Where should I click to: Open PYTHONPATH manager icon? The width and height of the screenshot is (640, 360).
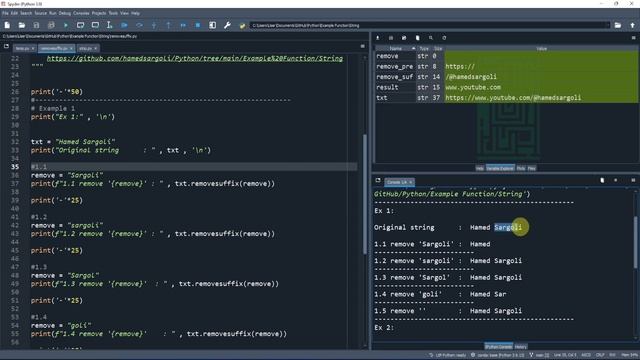[x=242, y=25]
